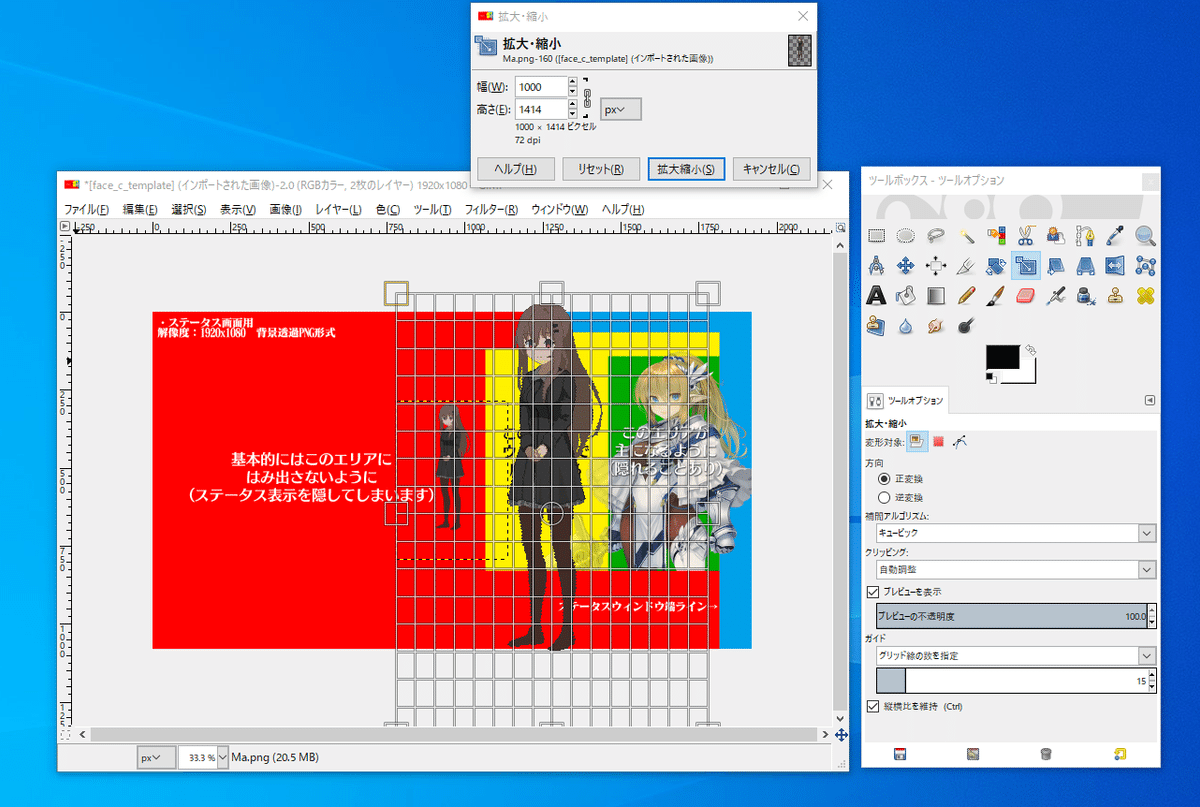
Task: Toggle quick mask at canvas bottom-left
Action: (66, 734)
